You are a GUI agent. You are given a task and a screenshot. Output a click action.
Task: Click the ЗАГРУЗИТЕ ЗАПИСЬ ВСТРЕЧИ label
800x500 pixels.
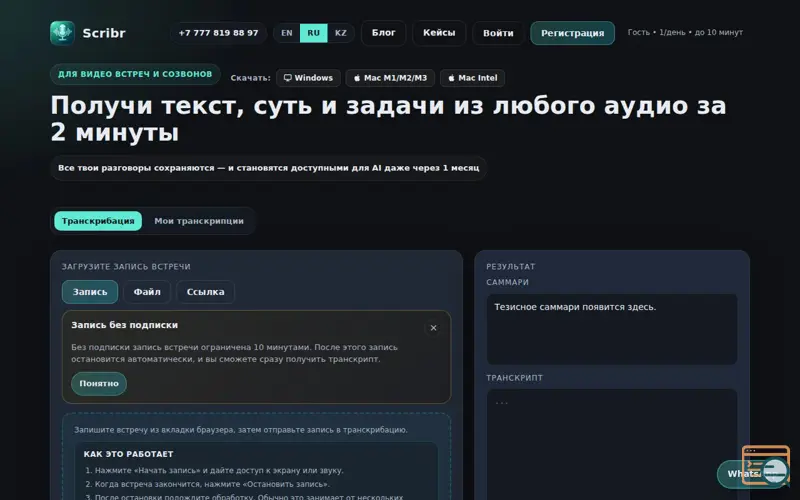[126, 267]
